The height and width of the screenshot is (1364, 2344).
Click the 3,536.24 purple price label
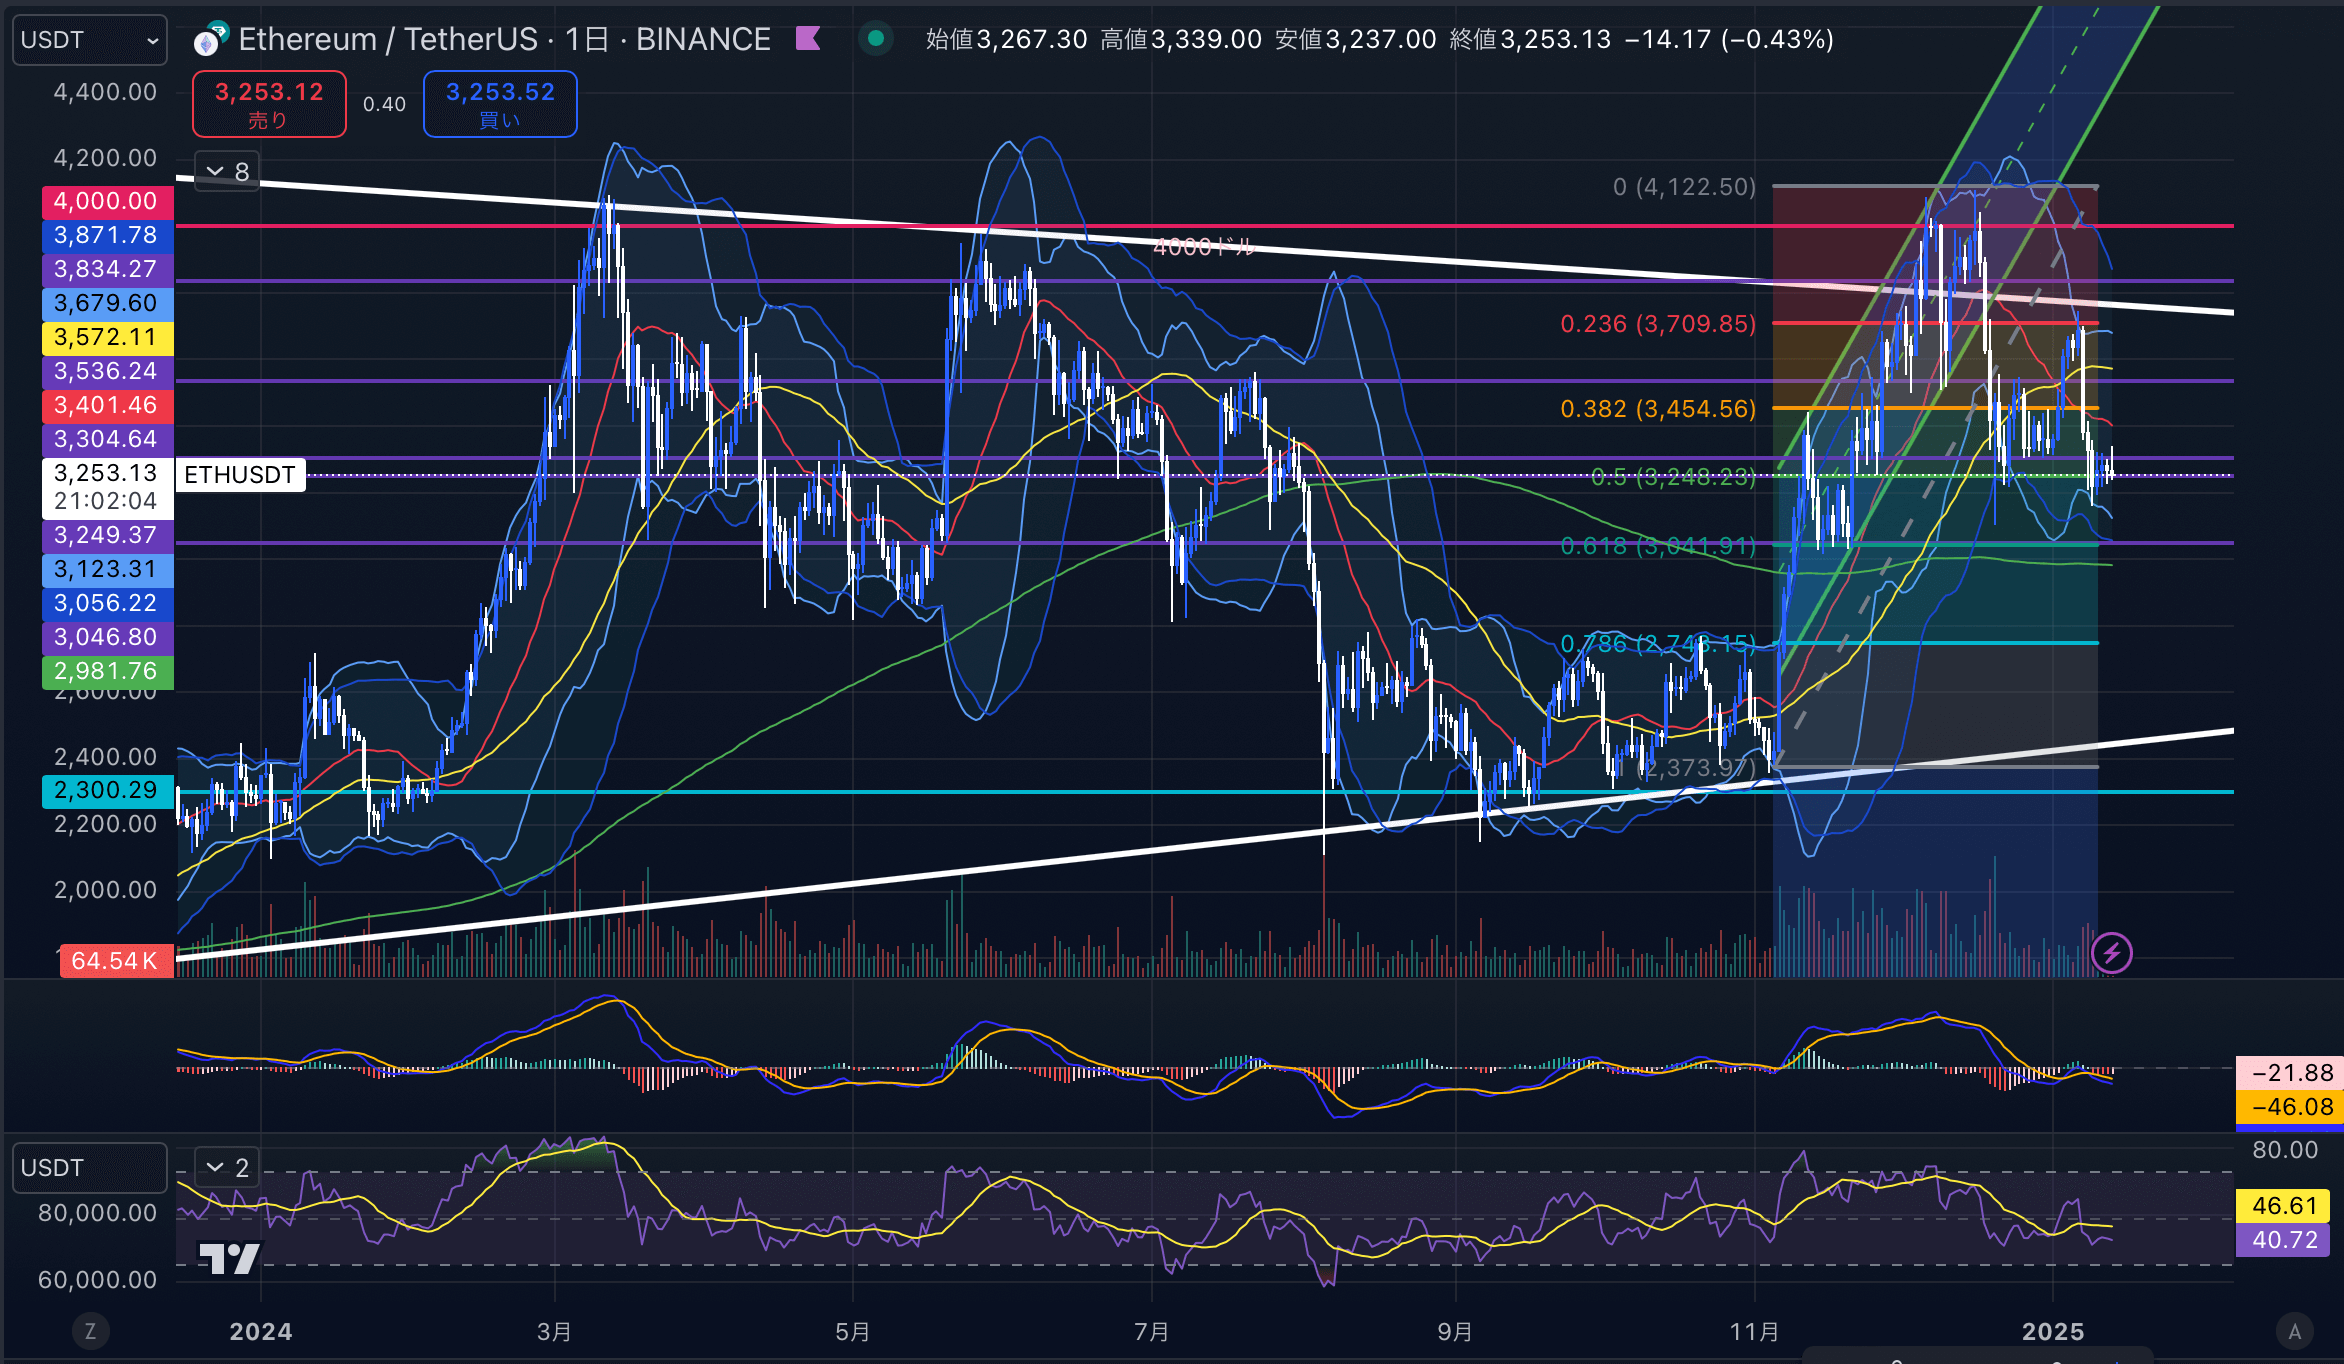click(x=107, y=371)
